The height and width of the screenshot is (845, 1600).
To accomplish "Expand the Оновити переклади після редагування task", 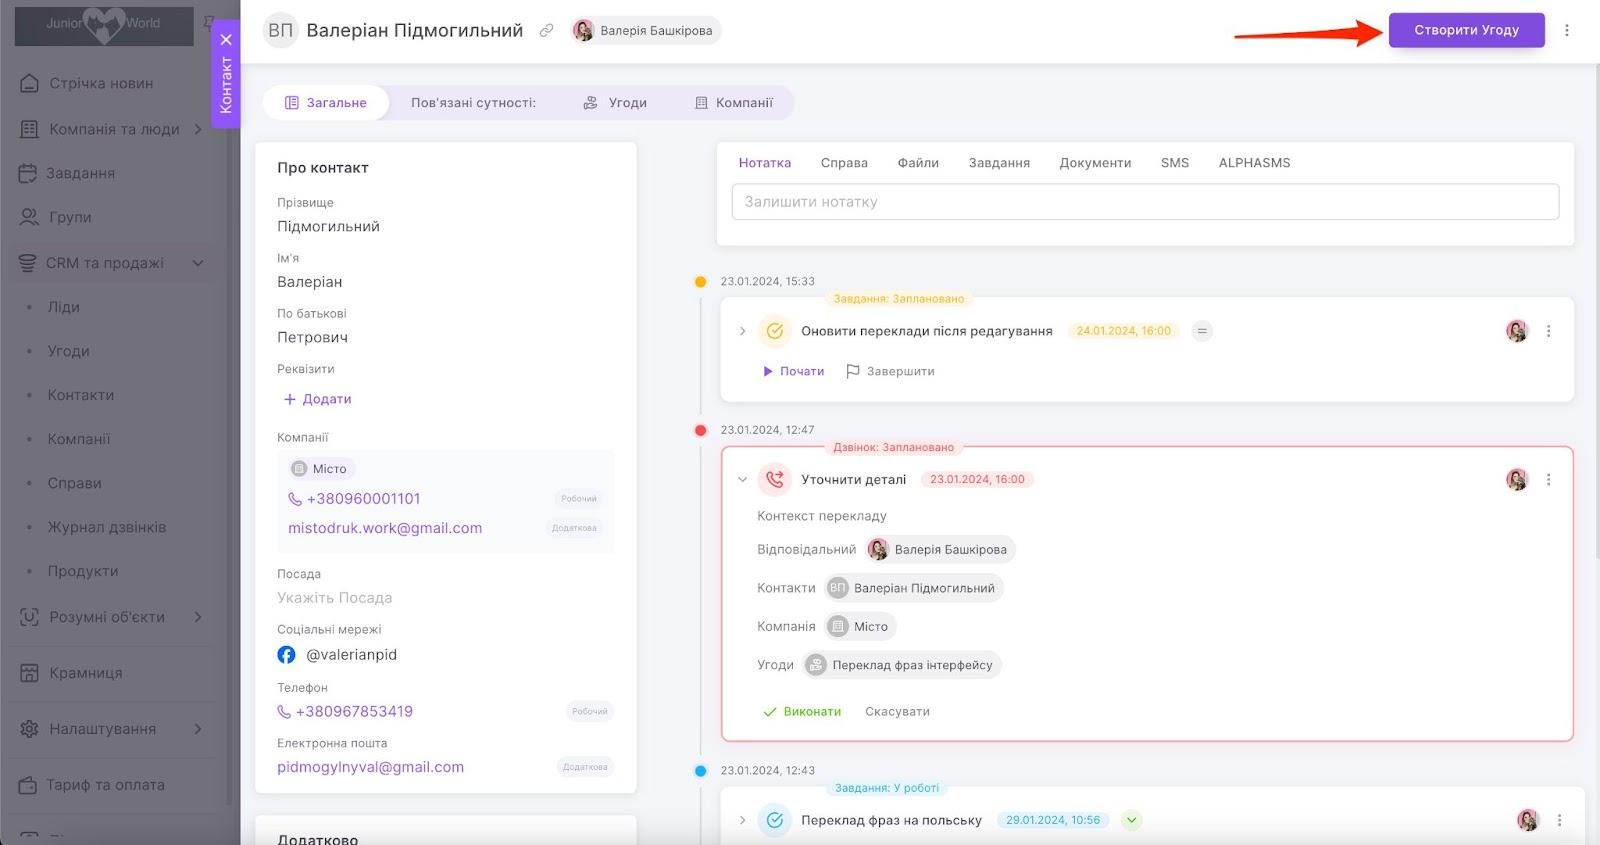I will click(742, 331).
